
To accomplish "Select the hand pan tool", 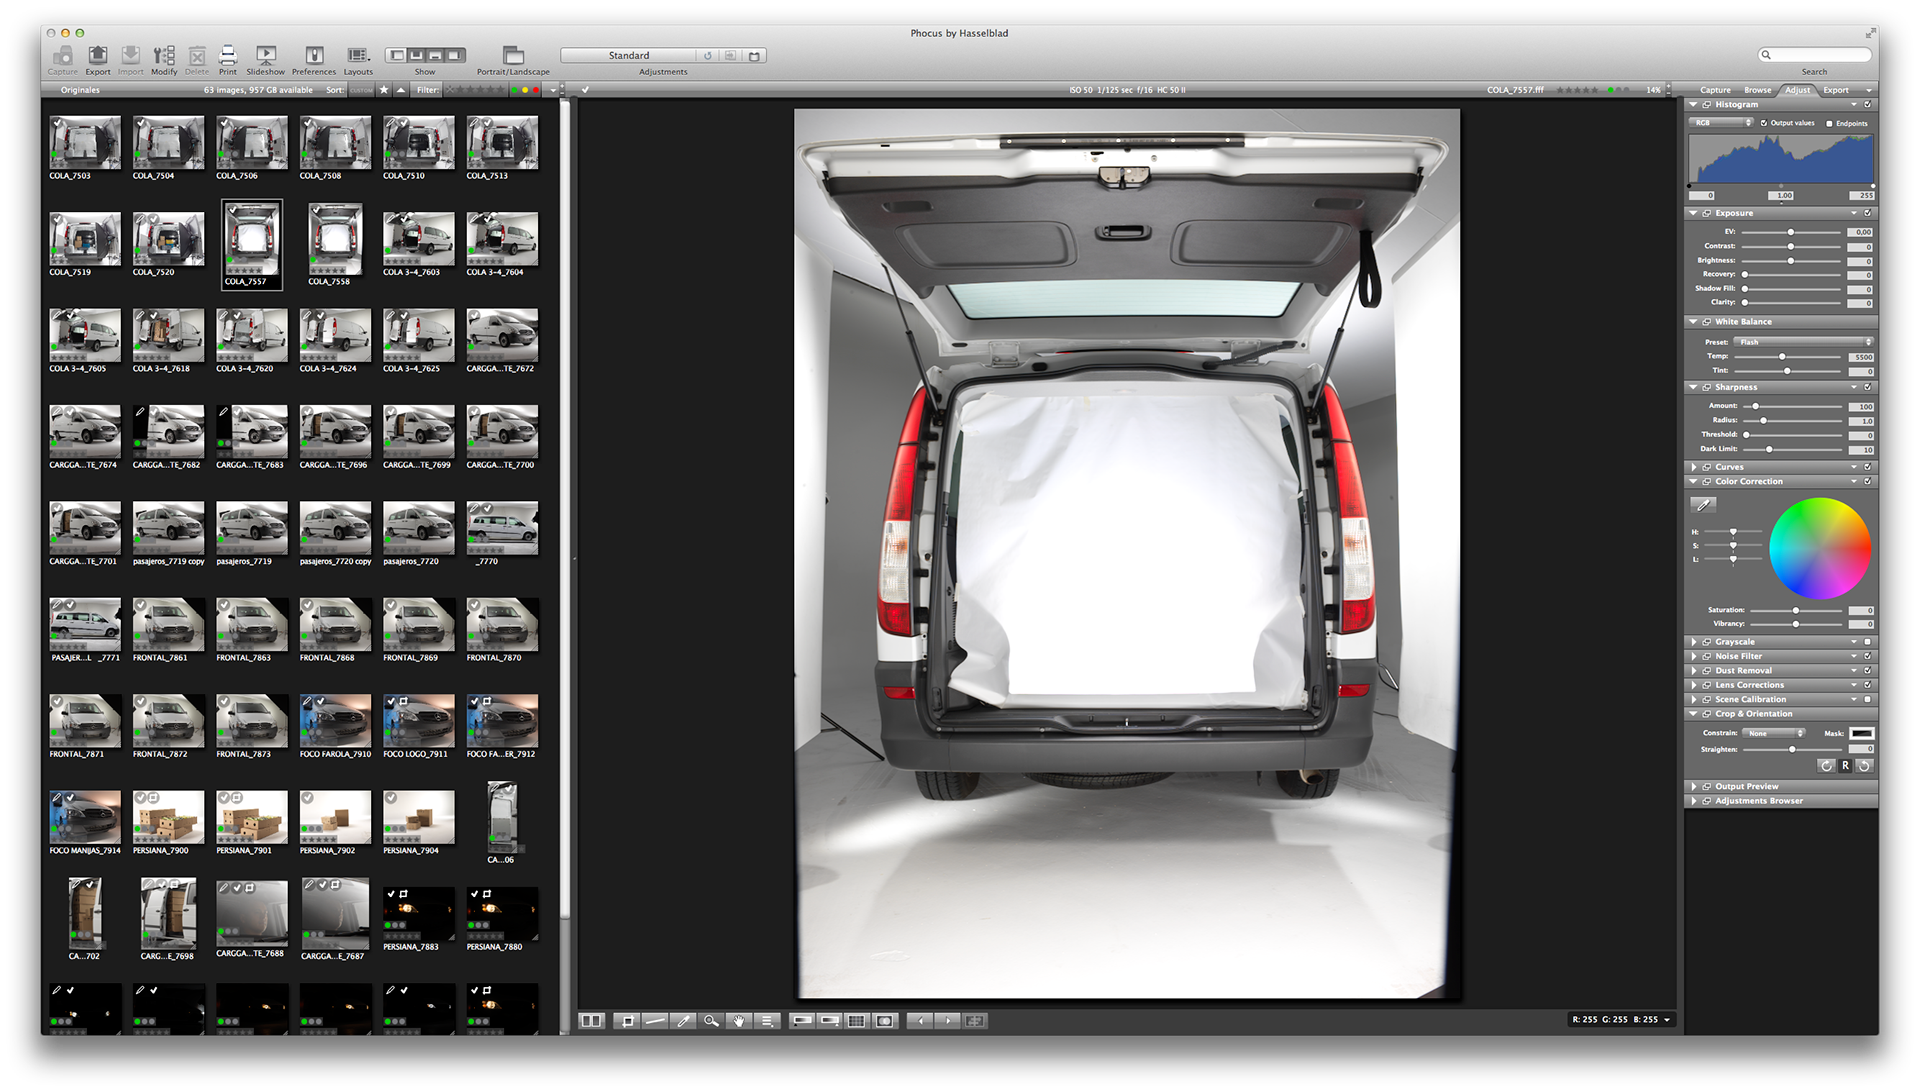I will tap(739, 1021).
